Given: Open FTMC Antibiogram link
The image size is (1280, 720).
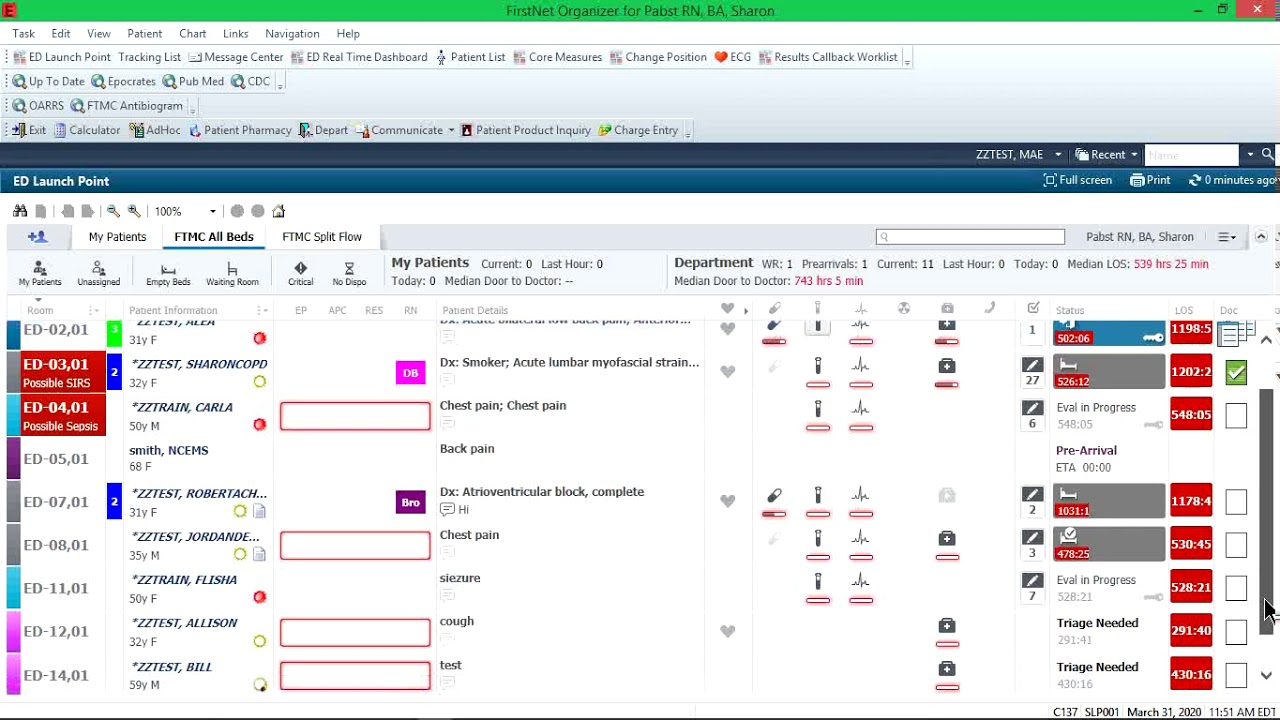Looking at the screenshot, I should (127, 105).
